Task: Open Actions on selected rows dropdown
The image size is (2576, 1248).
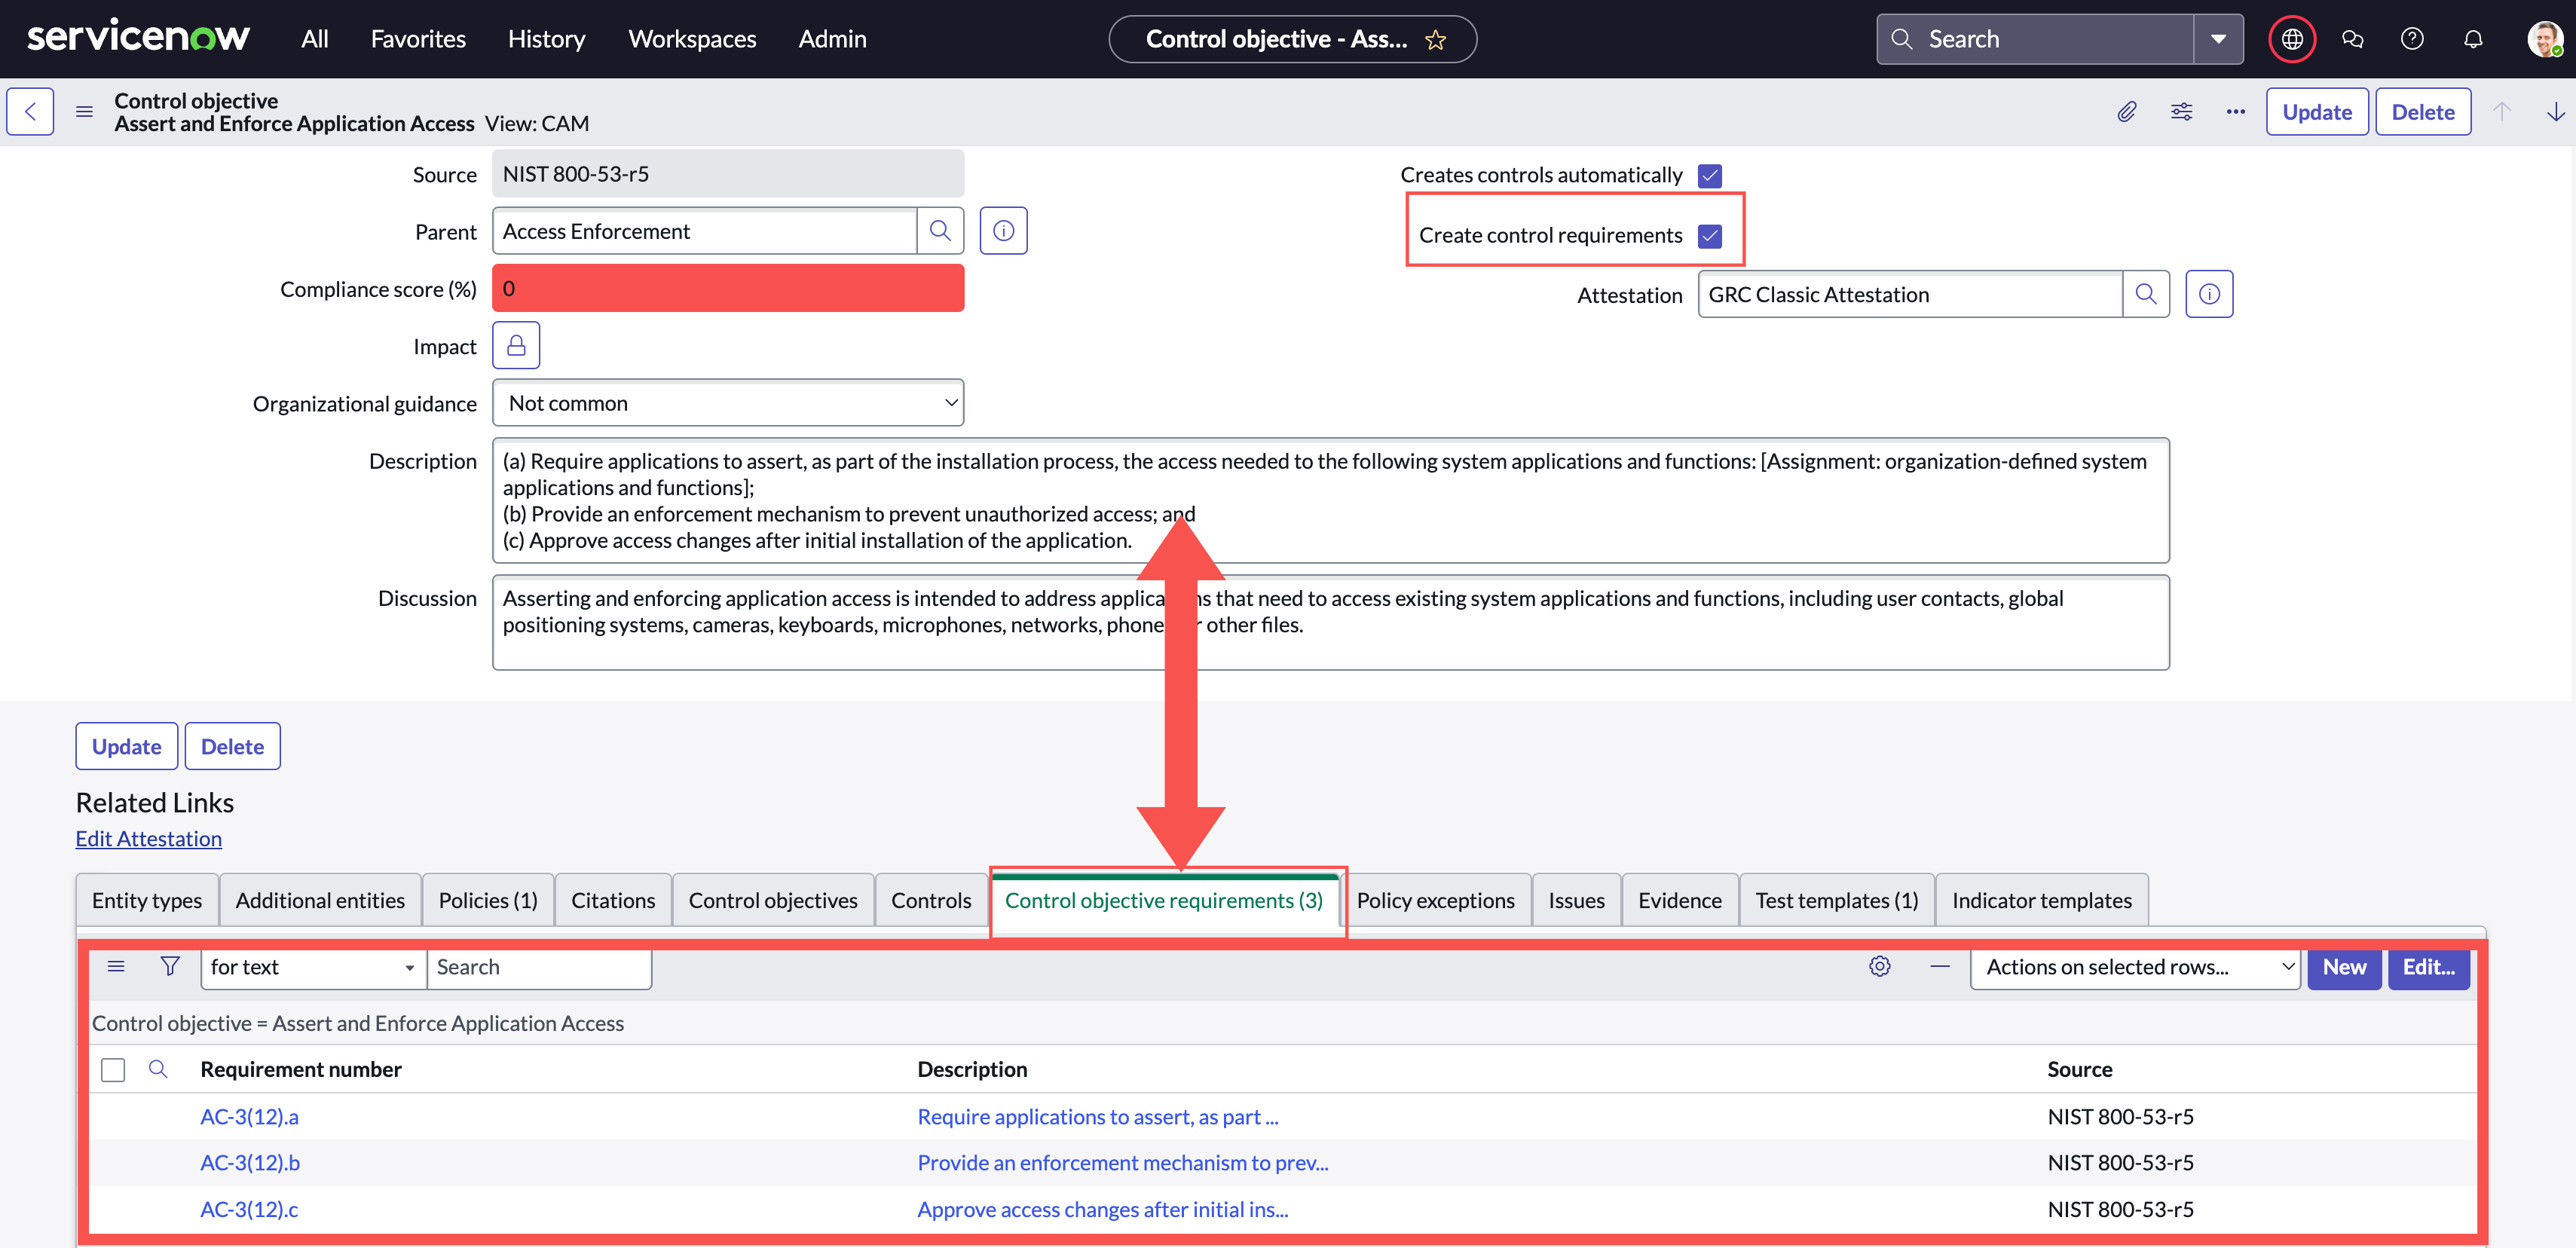Action: coord(2136,967)
